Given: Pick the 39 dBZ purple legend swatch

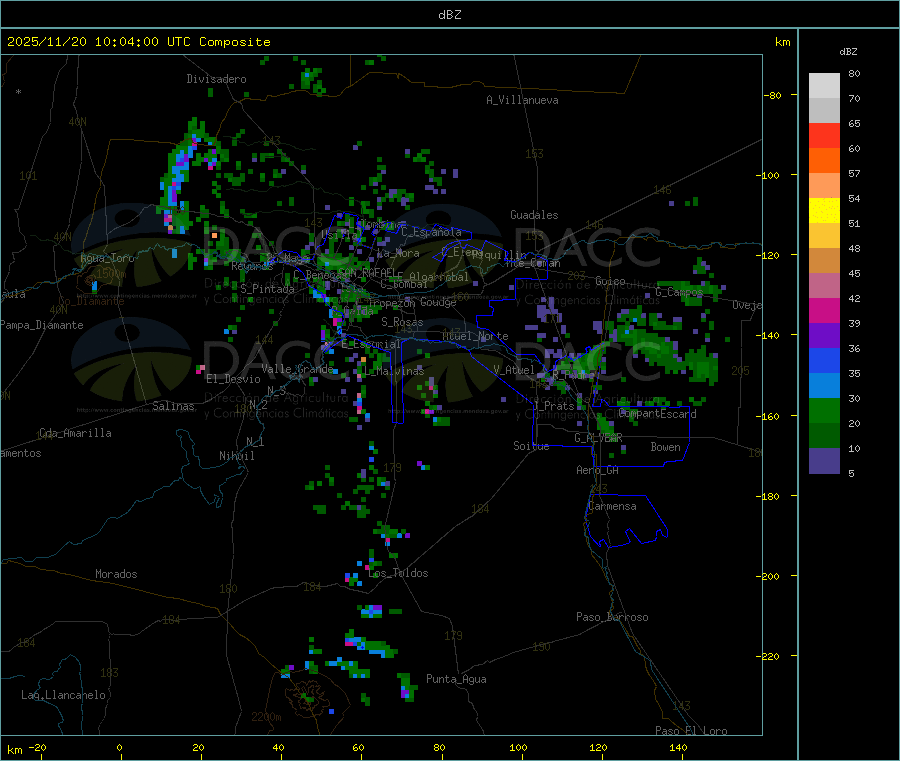Looking at the screenshot, I should [824, 336].
